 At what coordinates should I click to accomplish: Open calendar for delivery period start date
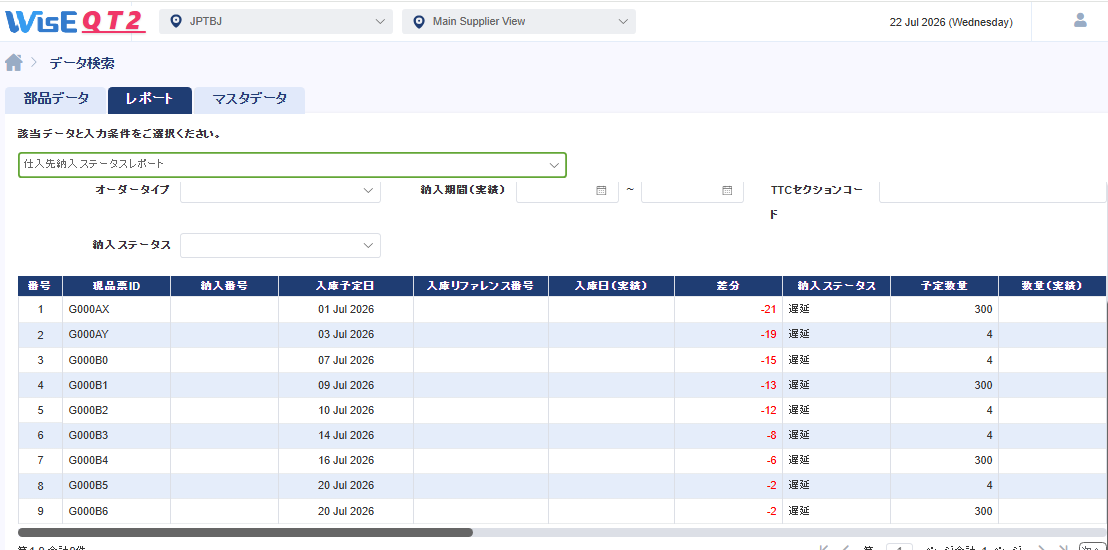tap(601, 190)
